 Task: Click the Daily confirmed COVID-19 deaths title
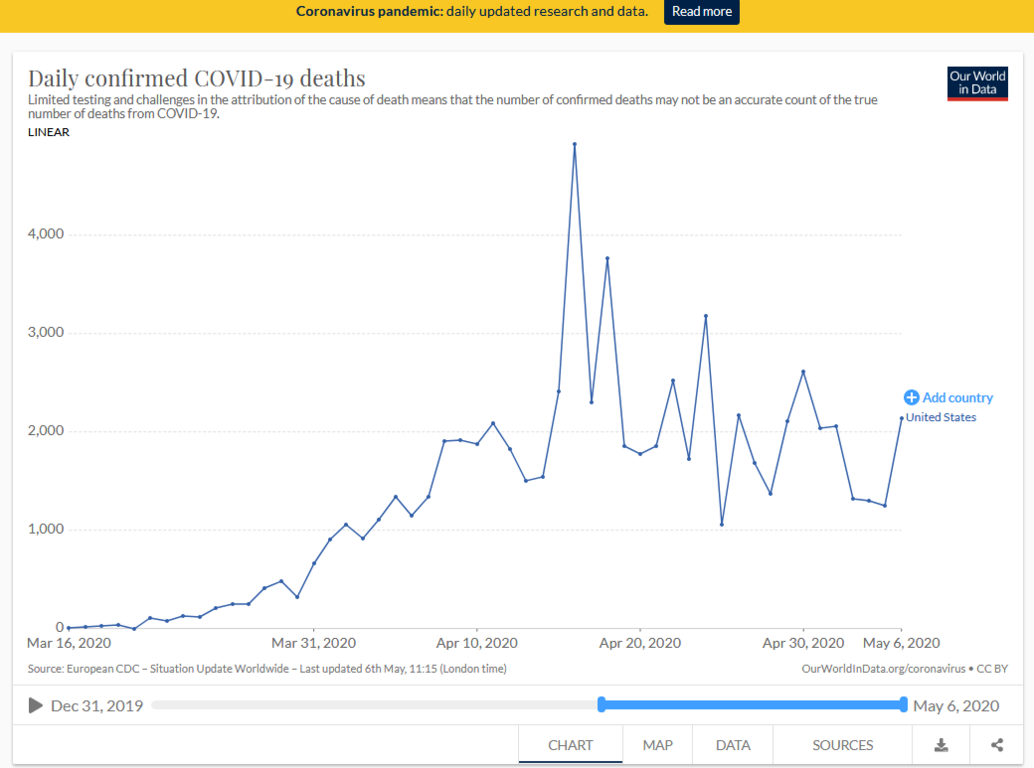click(197, 78)
